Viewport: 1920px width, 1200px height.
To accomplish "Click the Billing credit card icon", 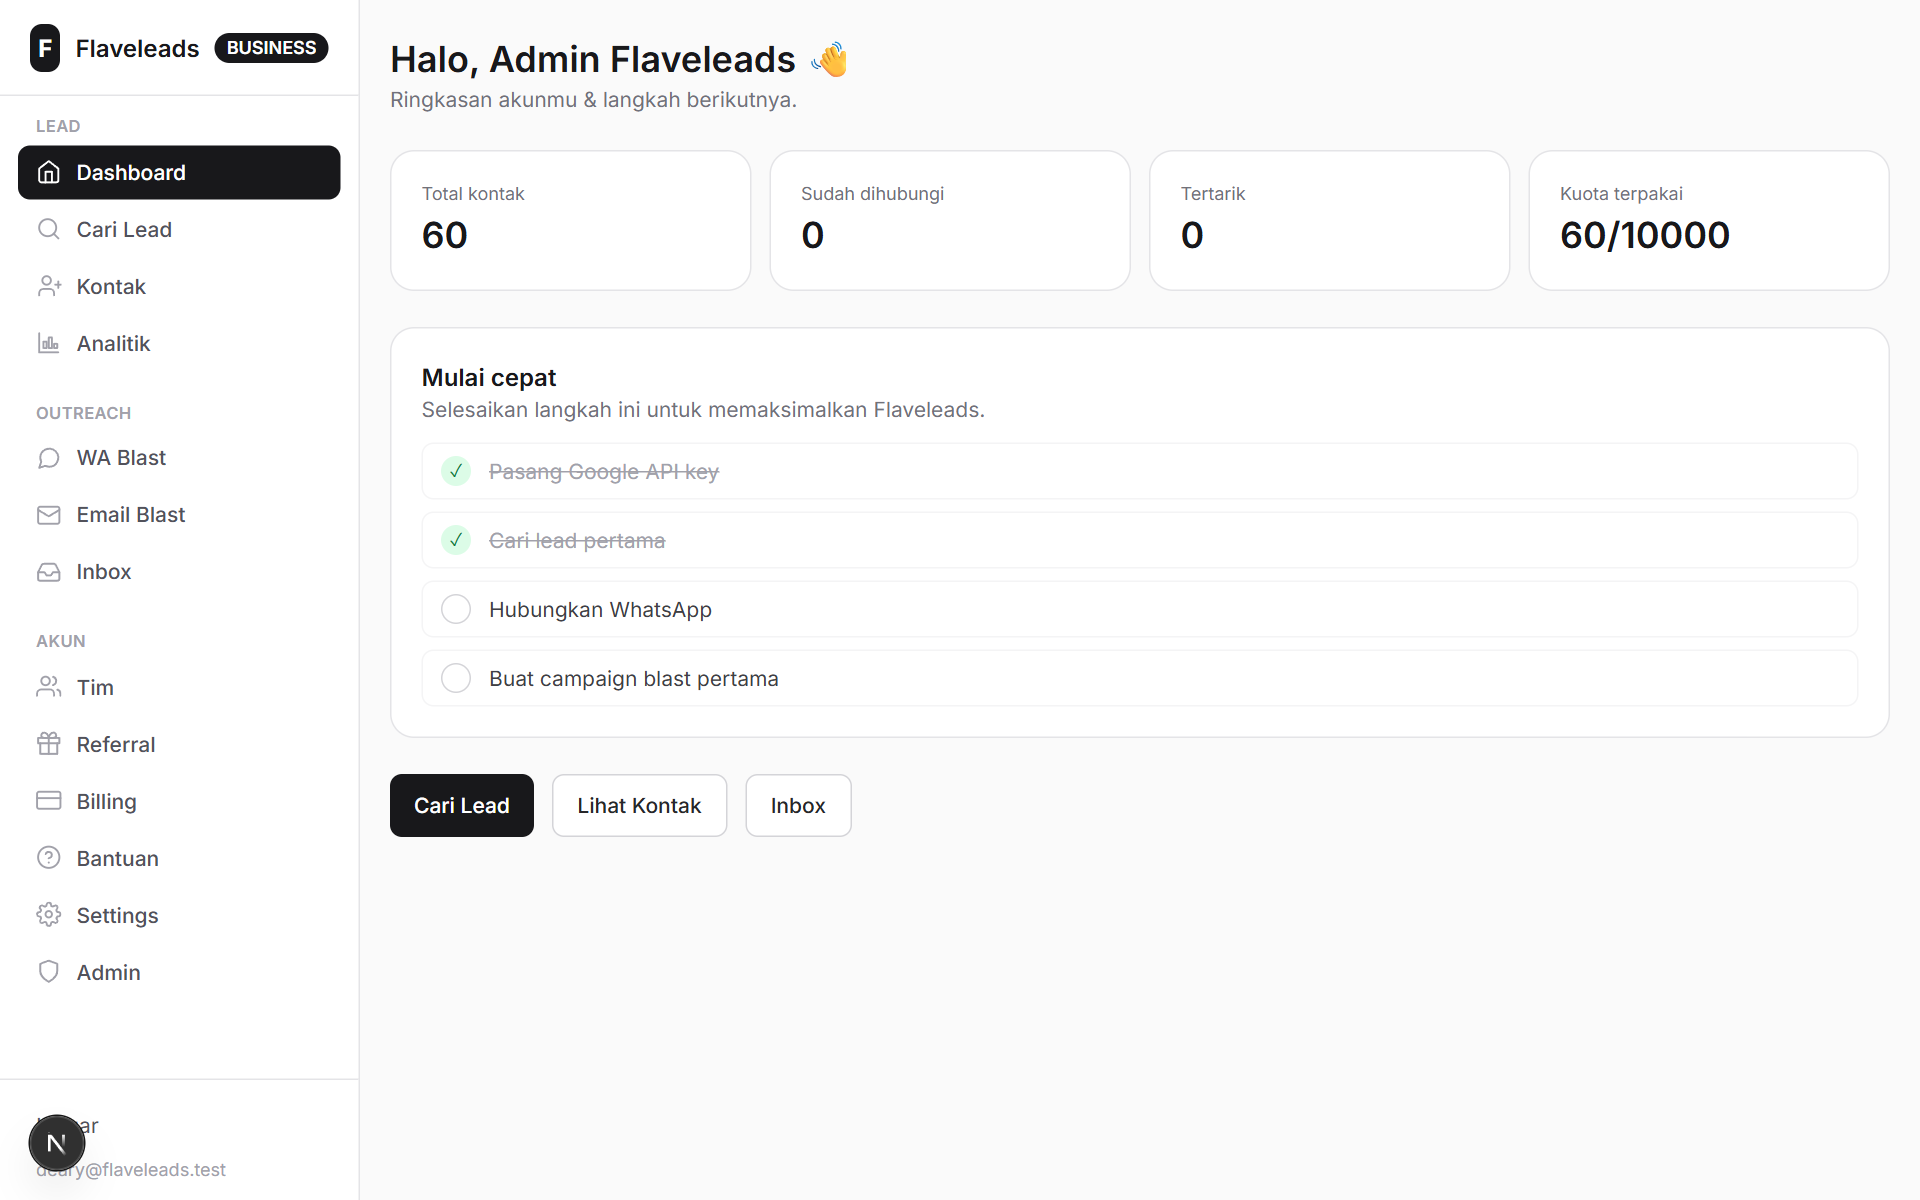I will coord(49,801).
